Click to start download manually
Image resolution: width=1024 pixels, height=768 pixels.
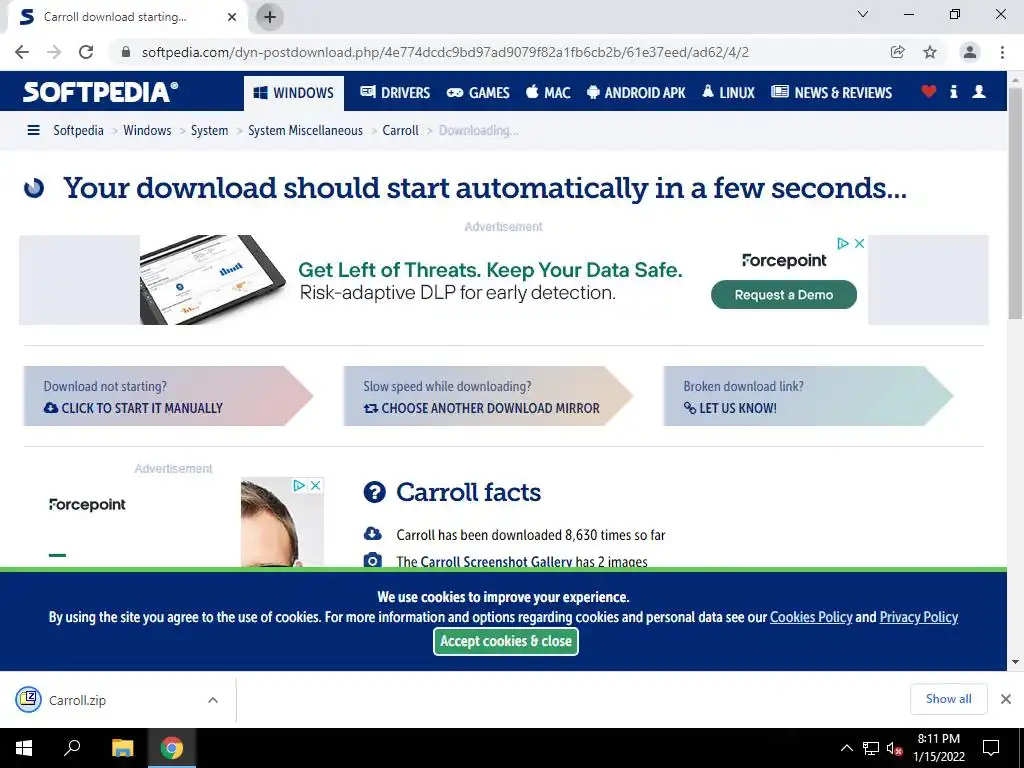click(x=133, y=408)
